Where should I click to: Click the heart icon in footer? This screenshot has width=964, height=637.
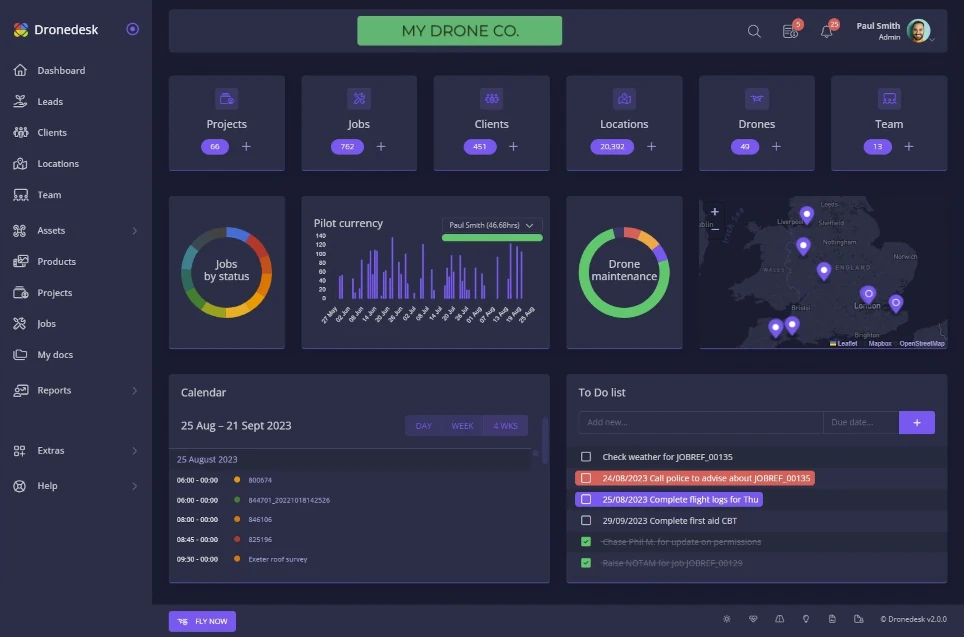(x=753, y=619)
